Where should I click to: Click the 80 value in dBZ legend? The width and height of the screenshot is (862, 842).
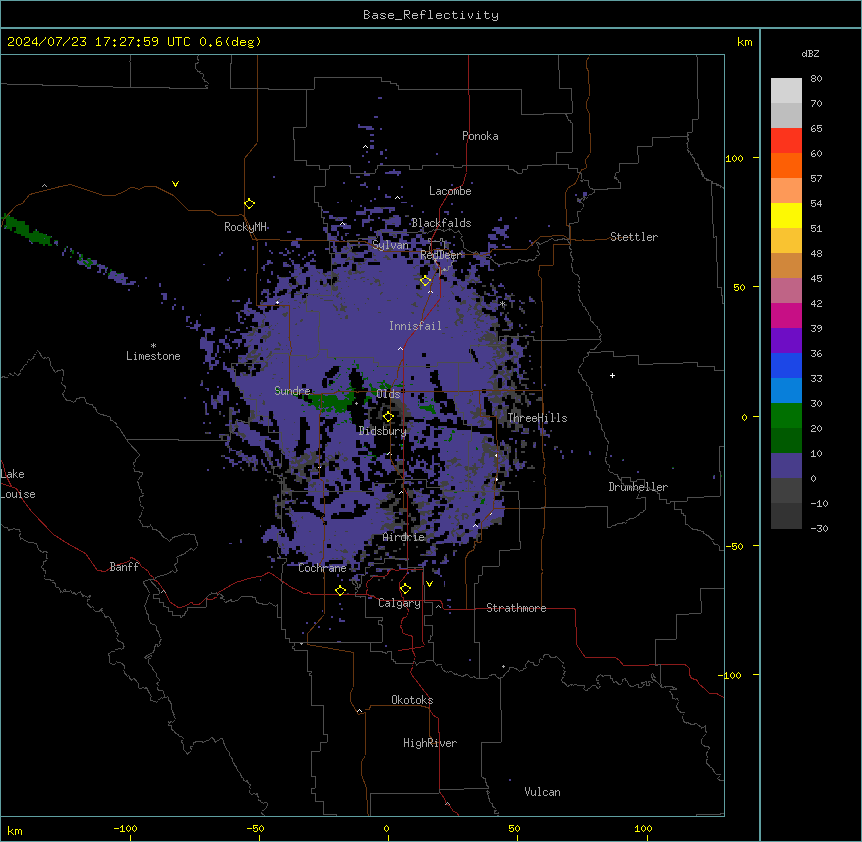[x=816, y=79]
